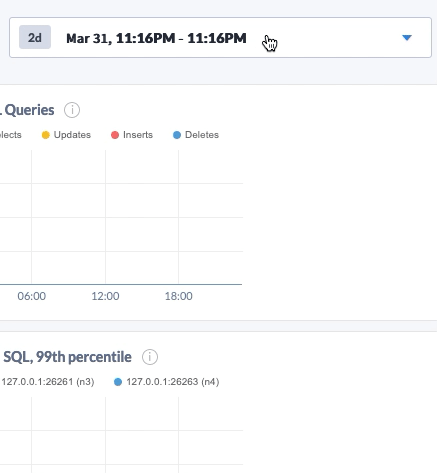Click the SQL, 99th percentile chart title
The image size is (437, 473).
[x=67, y=357]
